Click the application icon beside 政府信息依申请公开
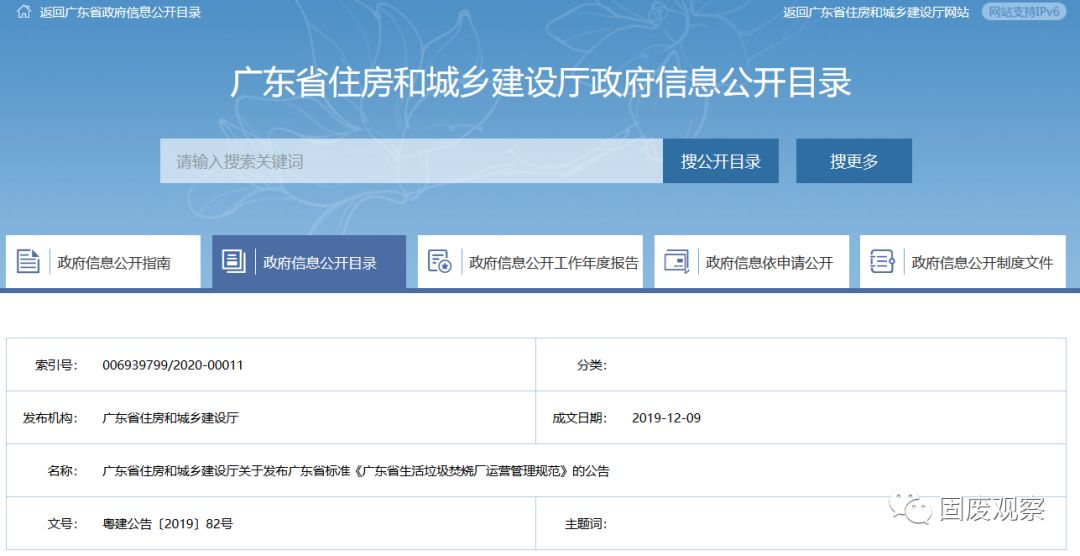Image resolution: width=1080 pixels, height=556 pixels. click(676, 262)
